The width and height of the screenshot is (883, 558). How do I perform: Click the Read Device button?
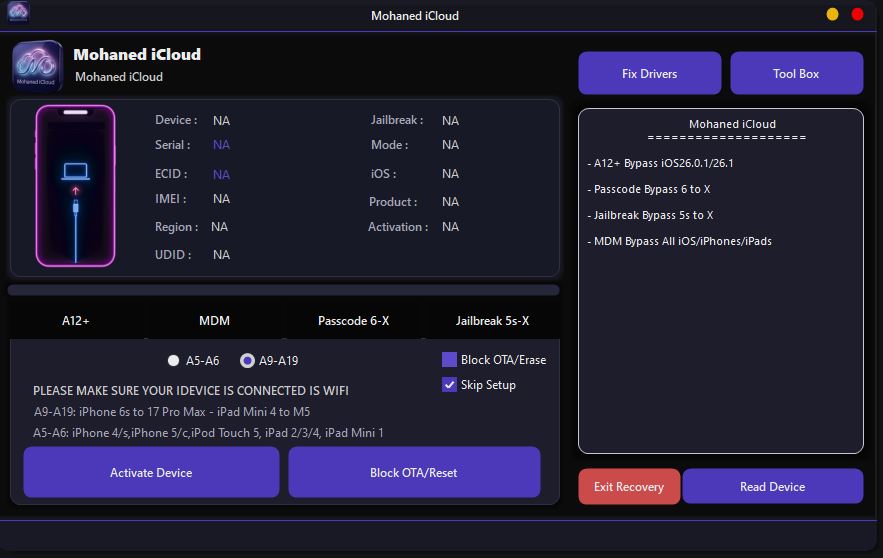coord(773,486)
